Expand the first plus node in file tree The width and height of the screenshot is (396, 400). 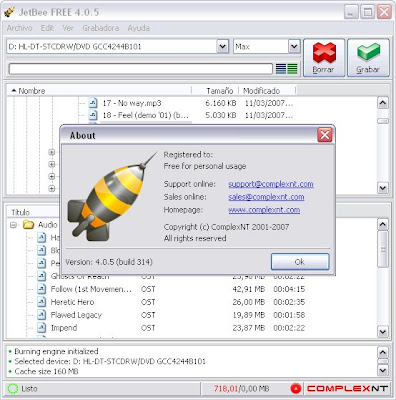51,152
